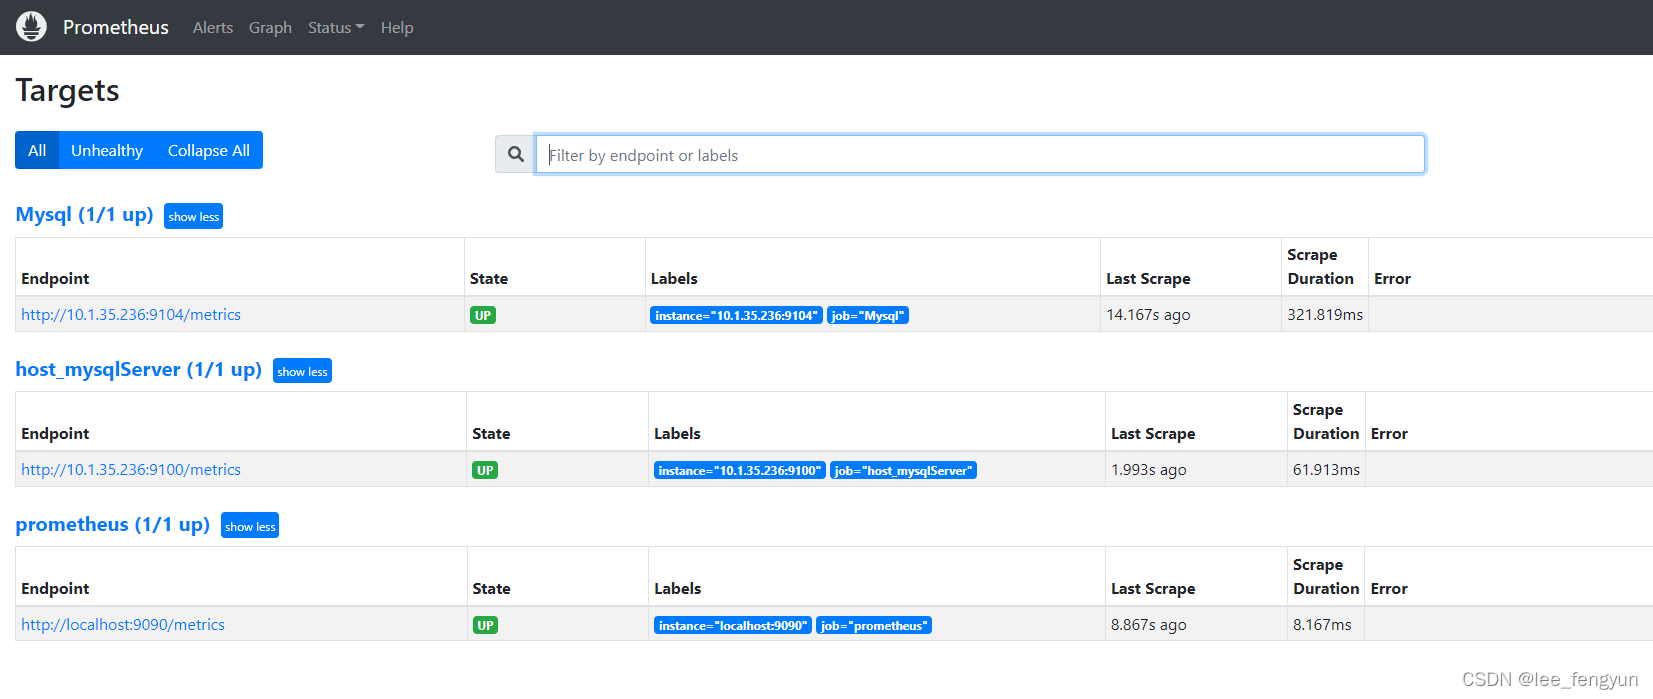Screen dimensions: 1653x699
Task: Click label instance="localhost:9090"
Action: click(733, 625)
